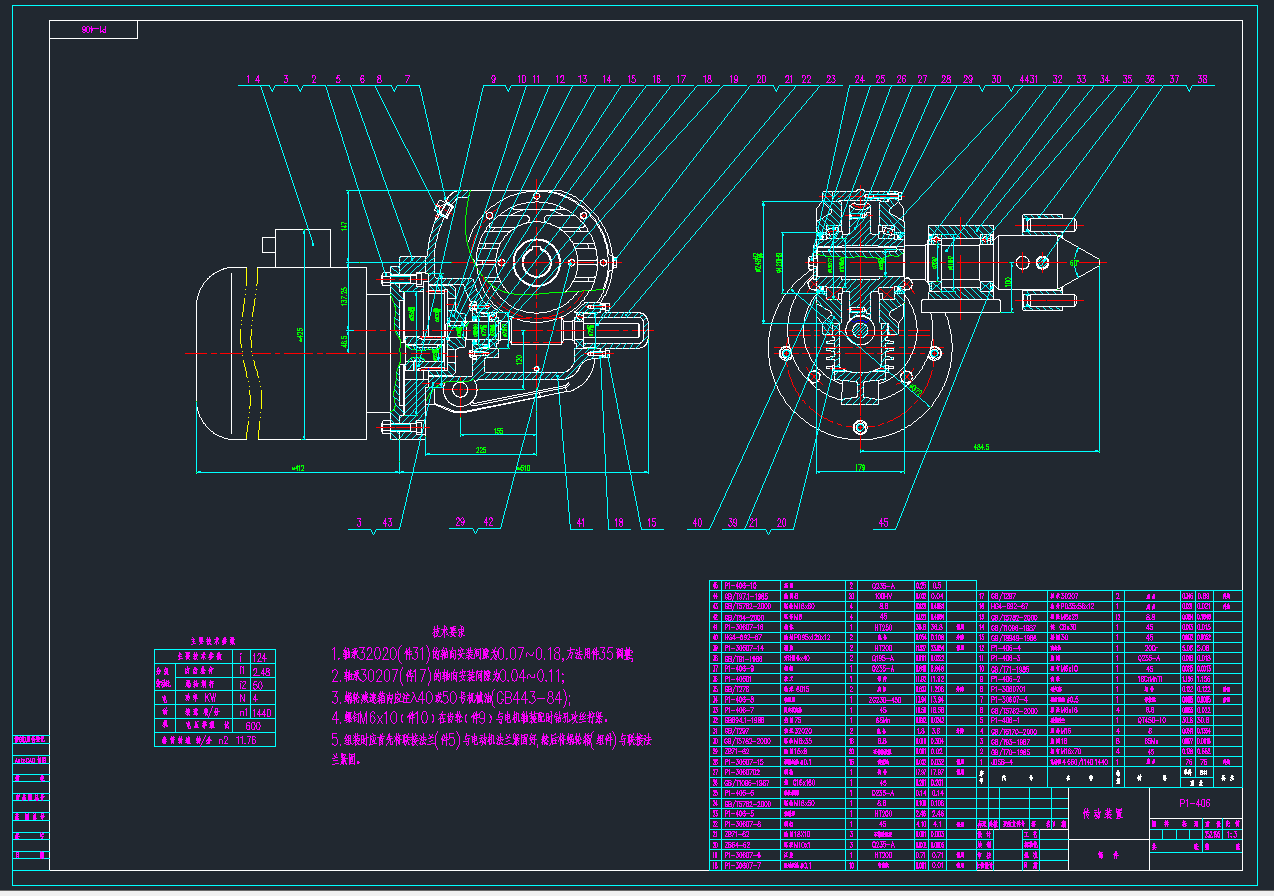Click HT250 material cell in parts list
This screenshot has width=1274, height=896.
coord(883,627)
